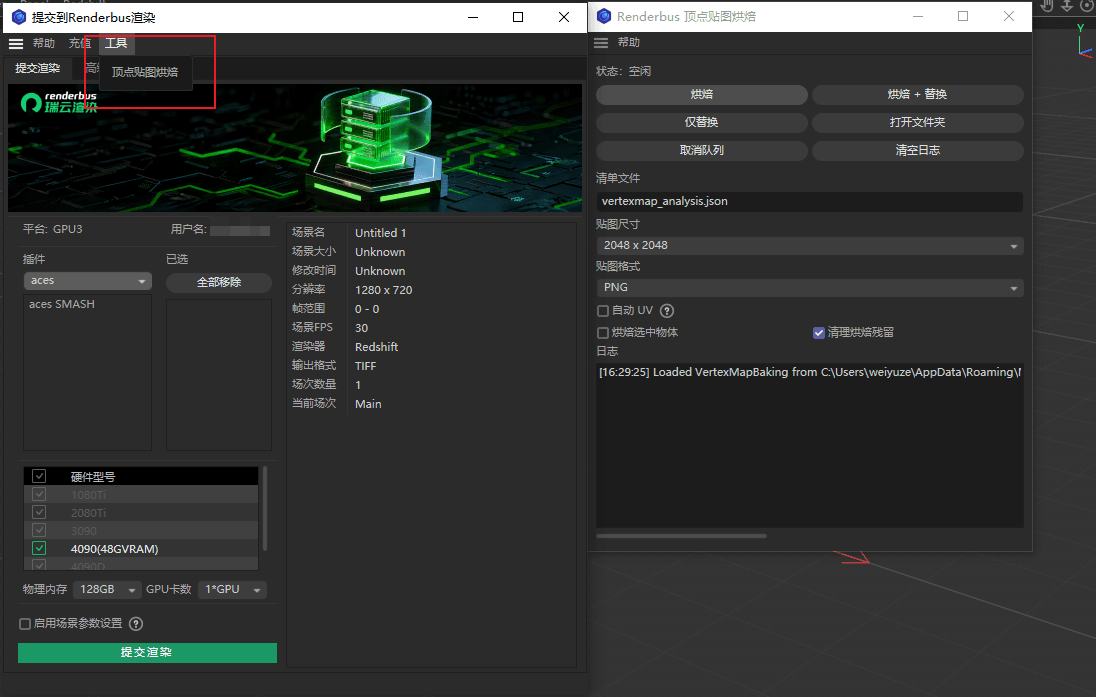This screenshot has height=697, width=1096.
Task: Enable the 自动 UV checkbox
Action: pos(603,310)
